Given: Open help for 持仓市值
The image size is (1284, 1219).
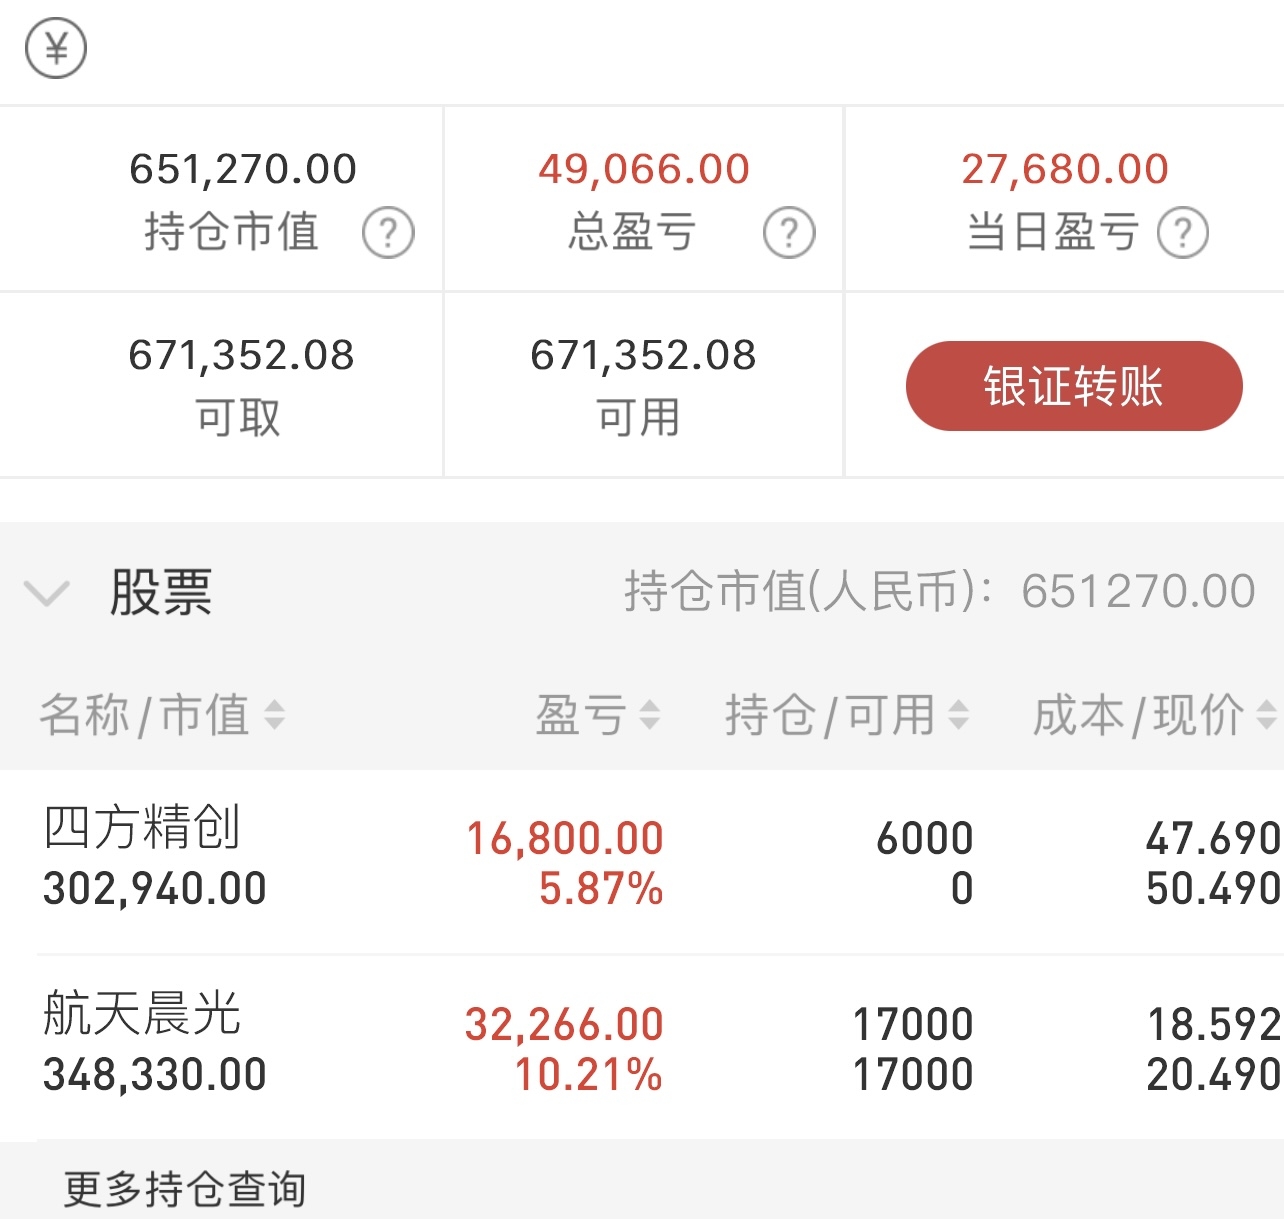Looking at the screenshot, I should point(388,233).
